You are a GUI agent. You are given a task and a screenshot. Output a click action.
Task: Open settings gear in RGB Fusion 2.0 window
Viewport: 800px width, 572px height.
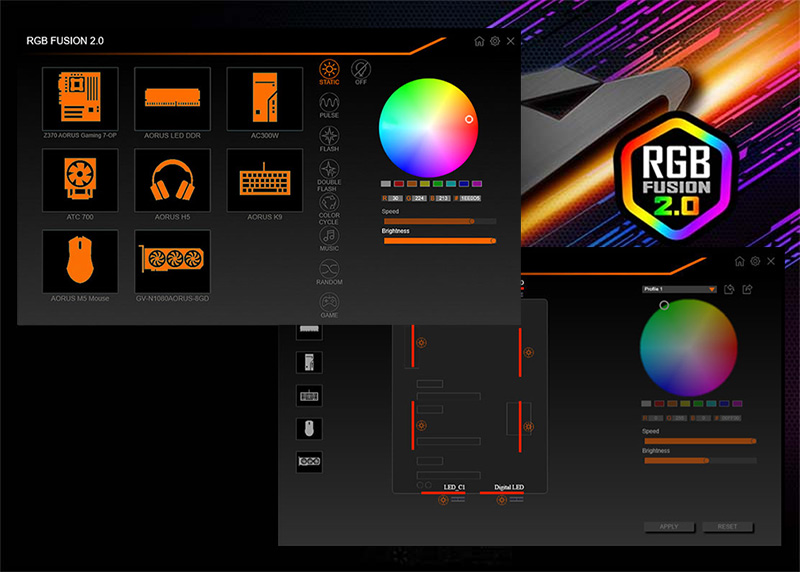click(495, 41)
